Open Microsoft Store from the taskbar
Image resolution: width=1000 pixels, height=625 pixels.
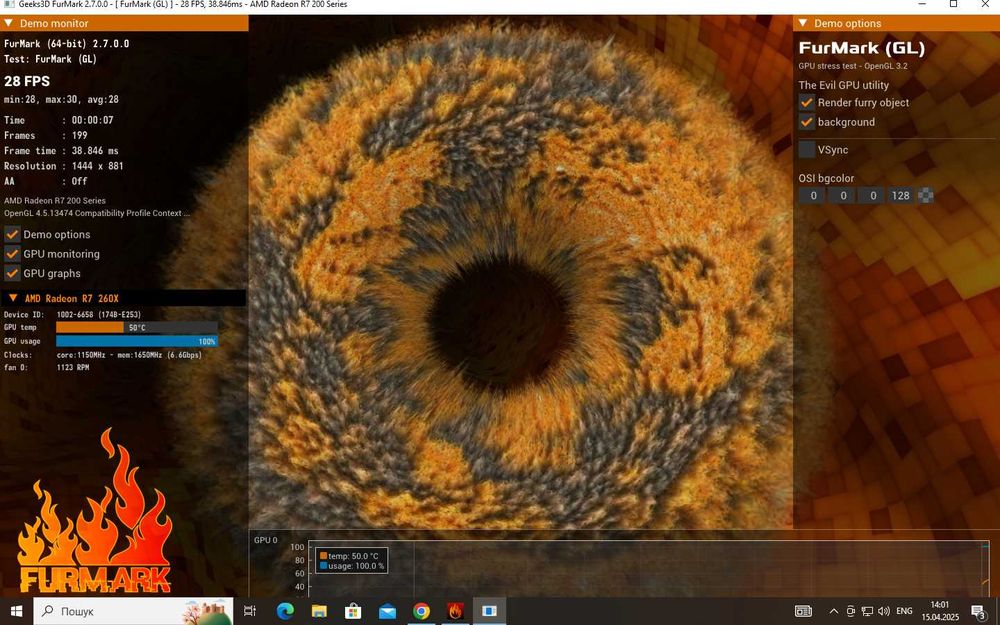(x=353, y=611)
